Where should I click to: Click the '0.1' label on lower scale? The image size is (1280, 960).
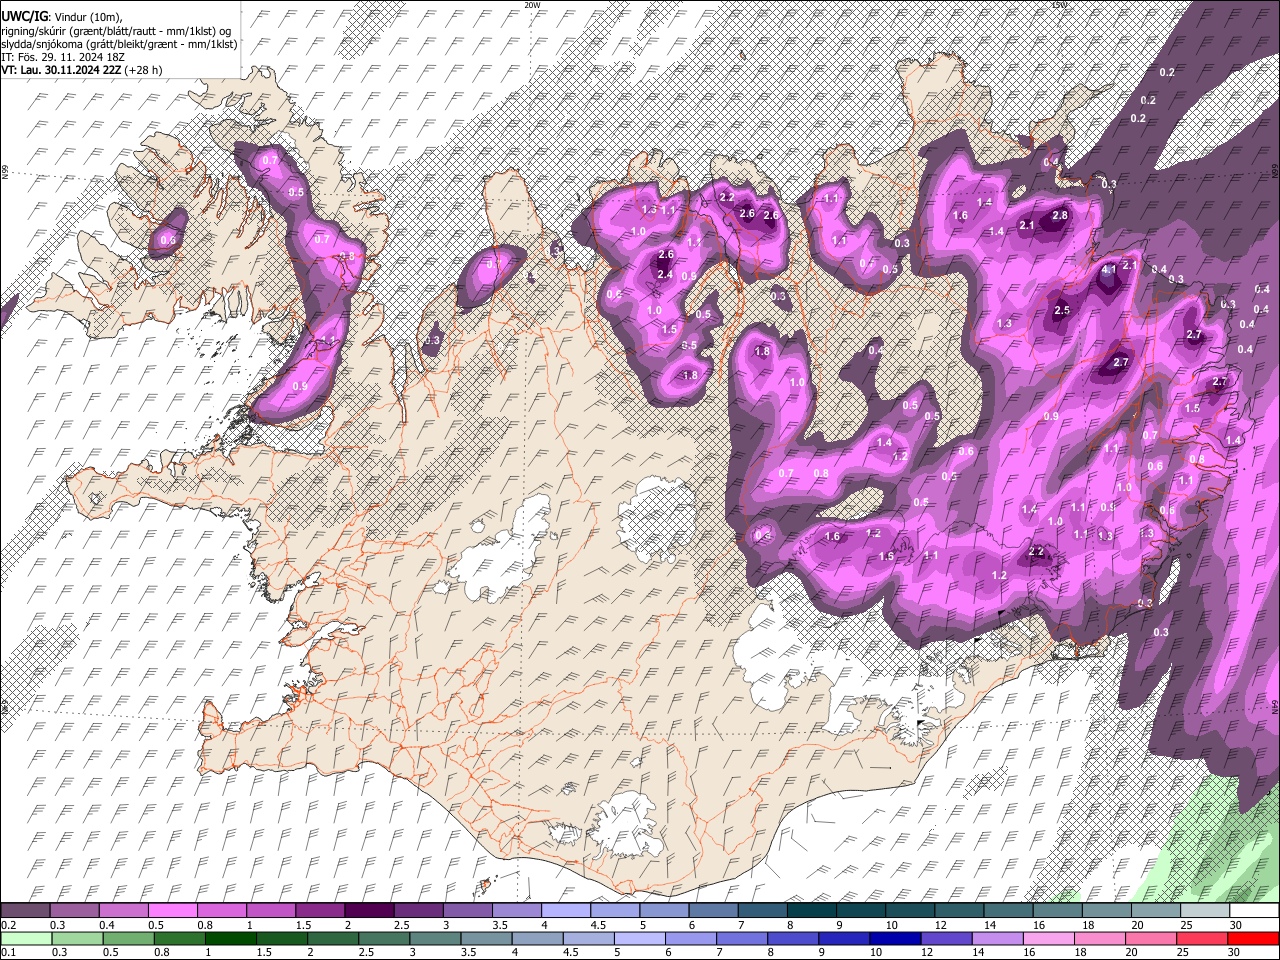coord(8,952)
